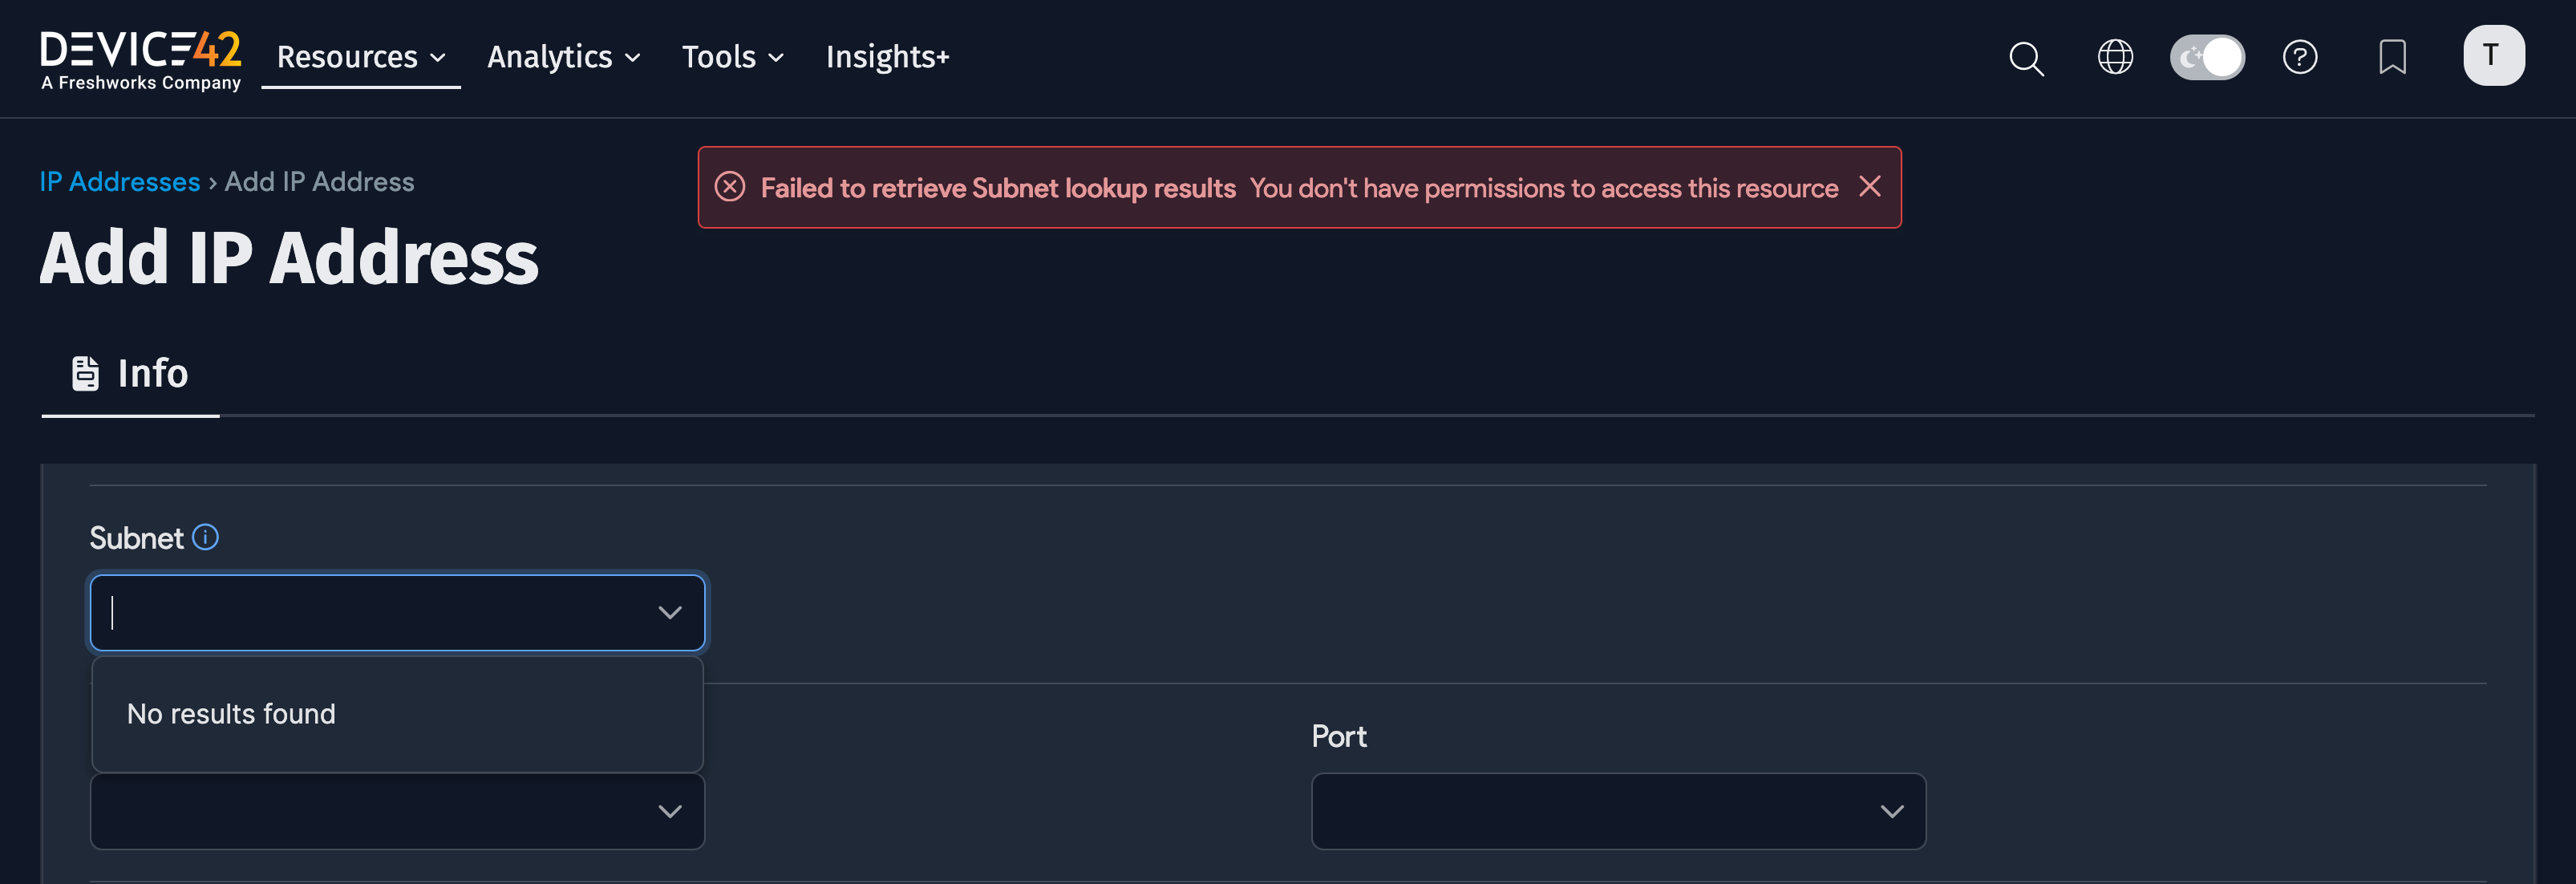Expand the Port dropdown

1890,811
